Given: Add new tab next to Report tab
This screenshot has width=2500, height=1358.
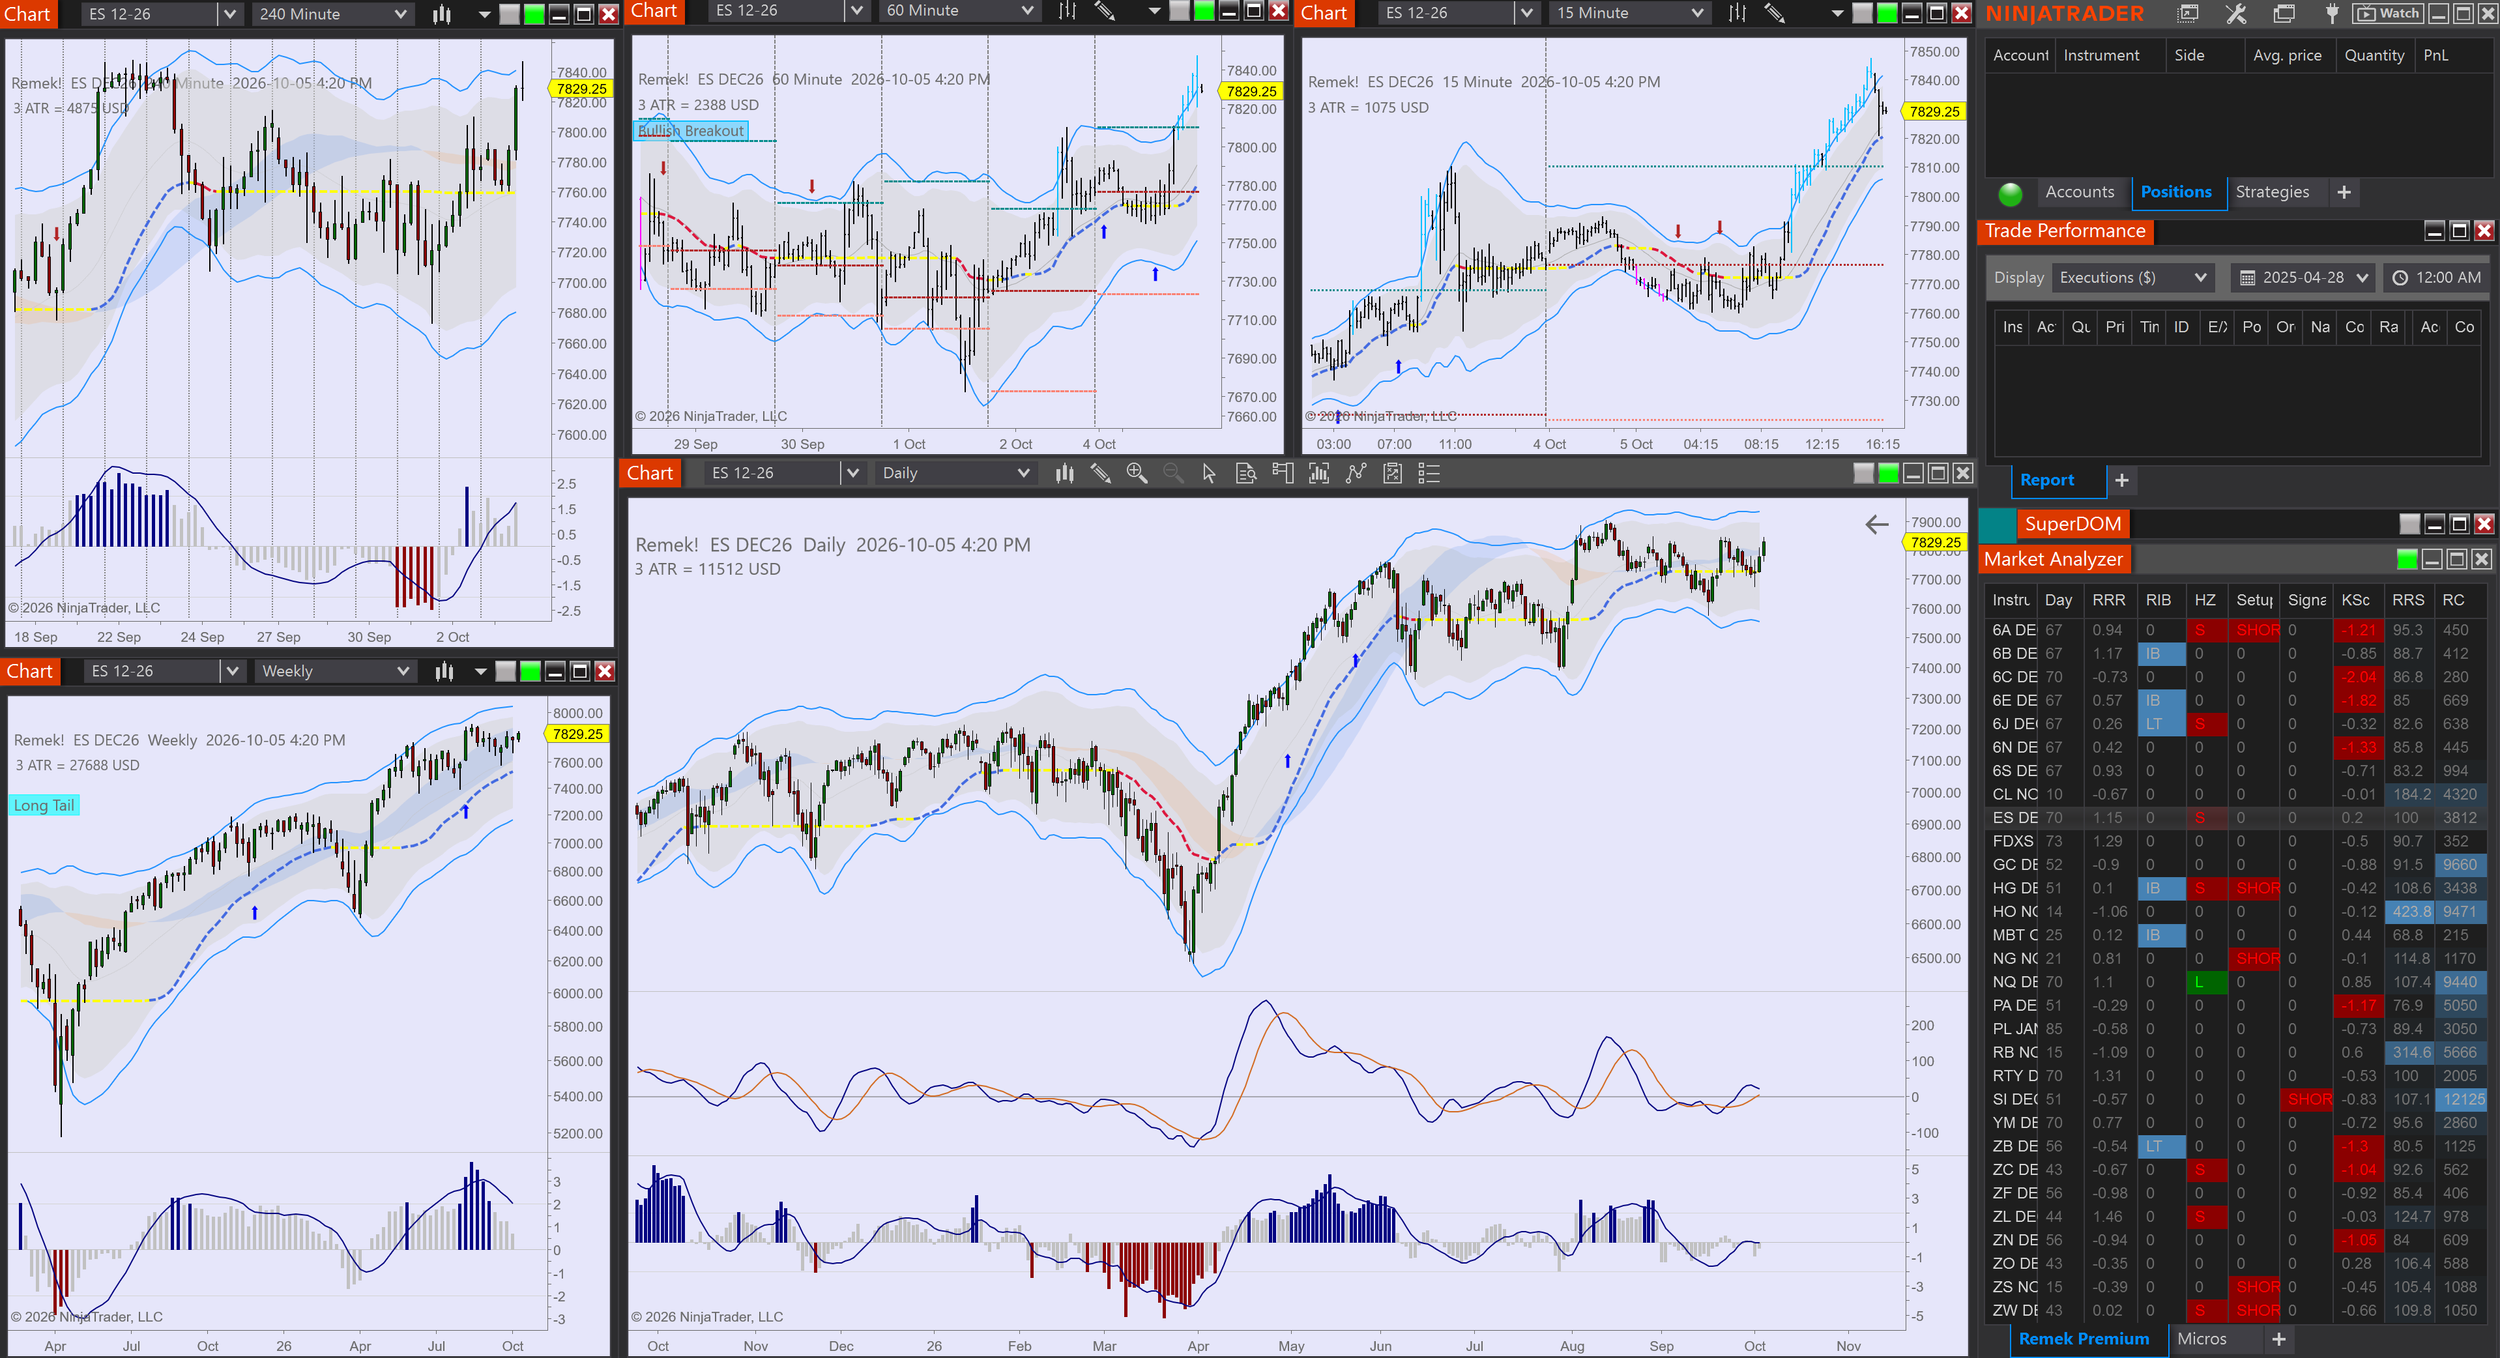Looking at the screenshot, I should pyautogui.click(x=2122, y=480).
